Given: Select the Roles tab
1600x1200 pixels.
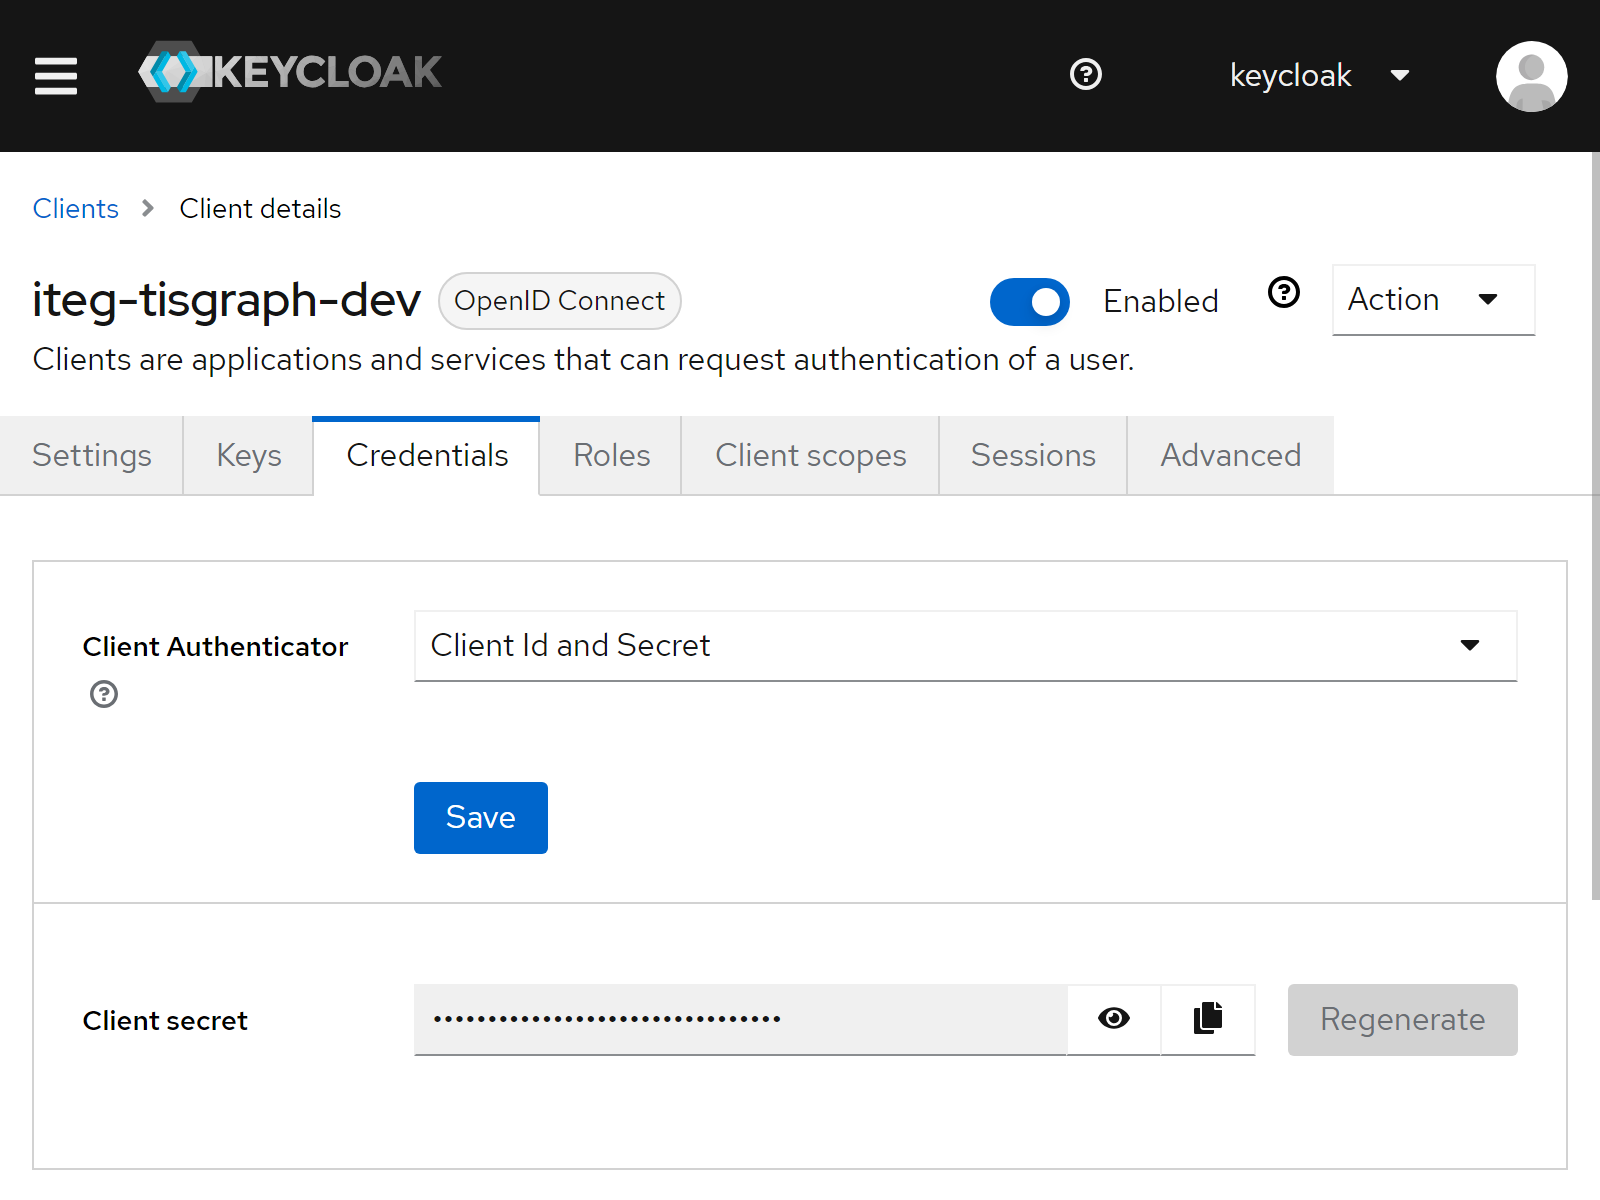Looking at the screenshot, I should pyautogui.click(x=610, y=455).
